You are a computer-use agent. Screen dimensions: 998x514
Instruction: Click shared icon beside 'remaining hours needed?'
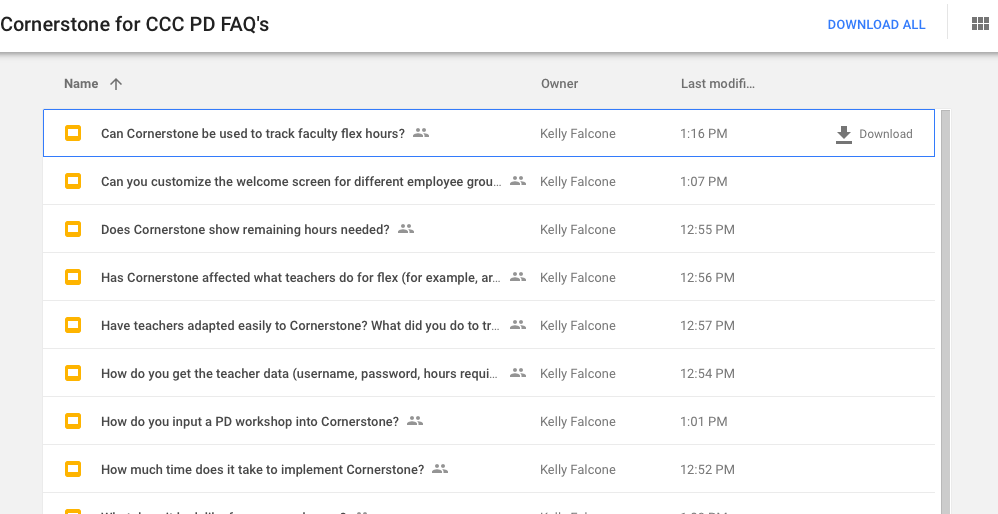pos(406,229)
